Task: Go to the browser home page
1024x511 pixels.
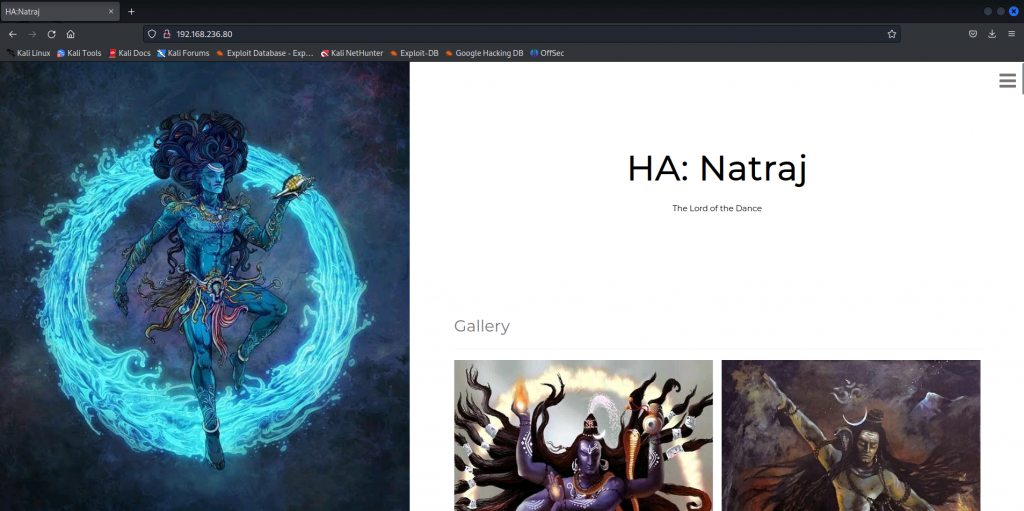Action: tap(71, 34)
